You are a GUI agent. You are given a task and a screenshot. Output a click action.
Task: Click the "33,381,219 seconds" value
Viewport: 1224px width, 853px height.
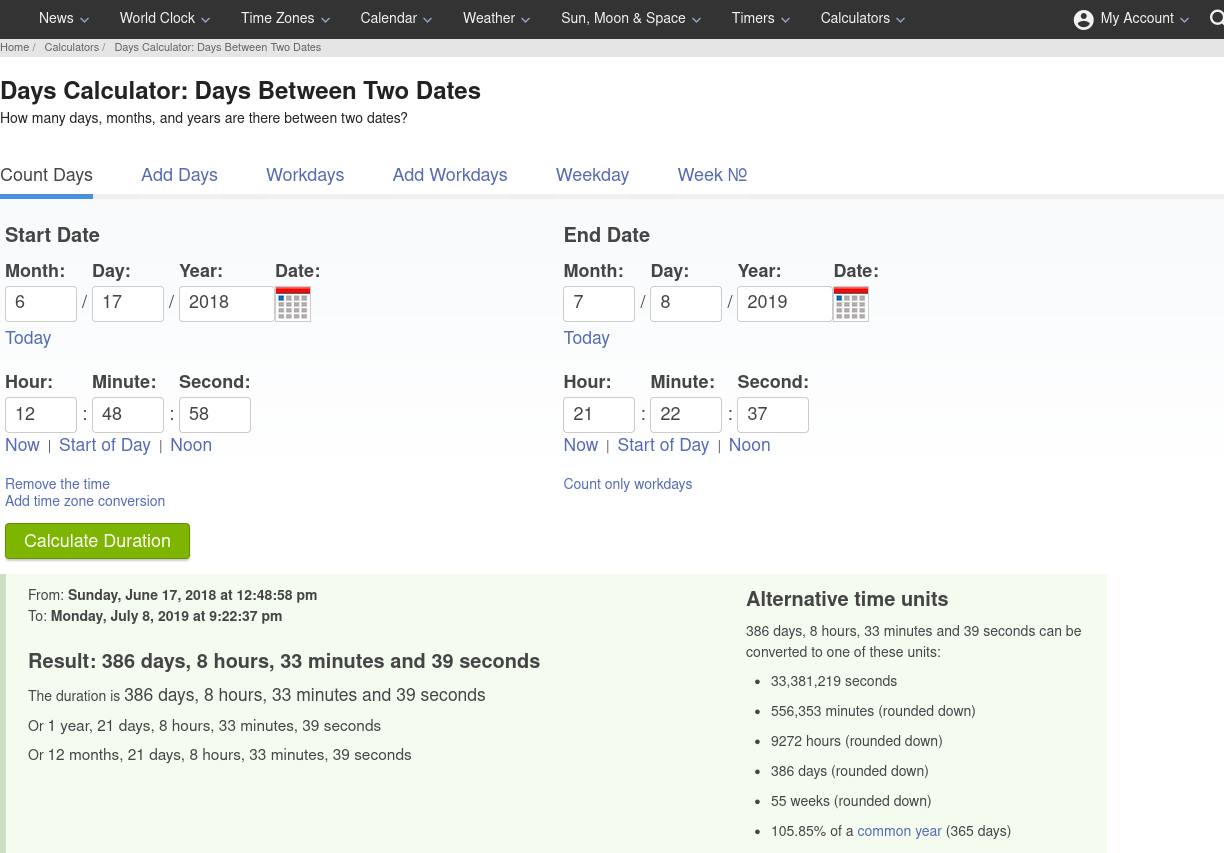[x=834, y=681]
